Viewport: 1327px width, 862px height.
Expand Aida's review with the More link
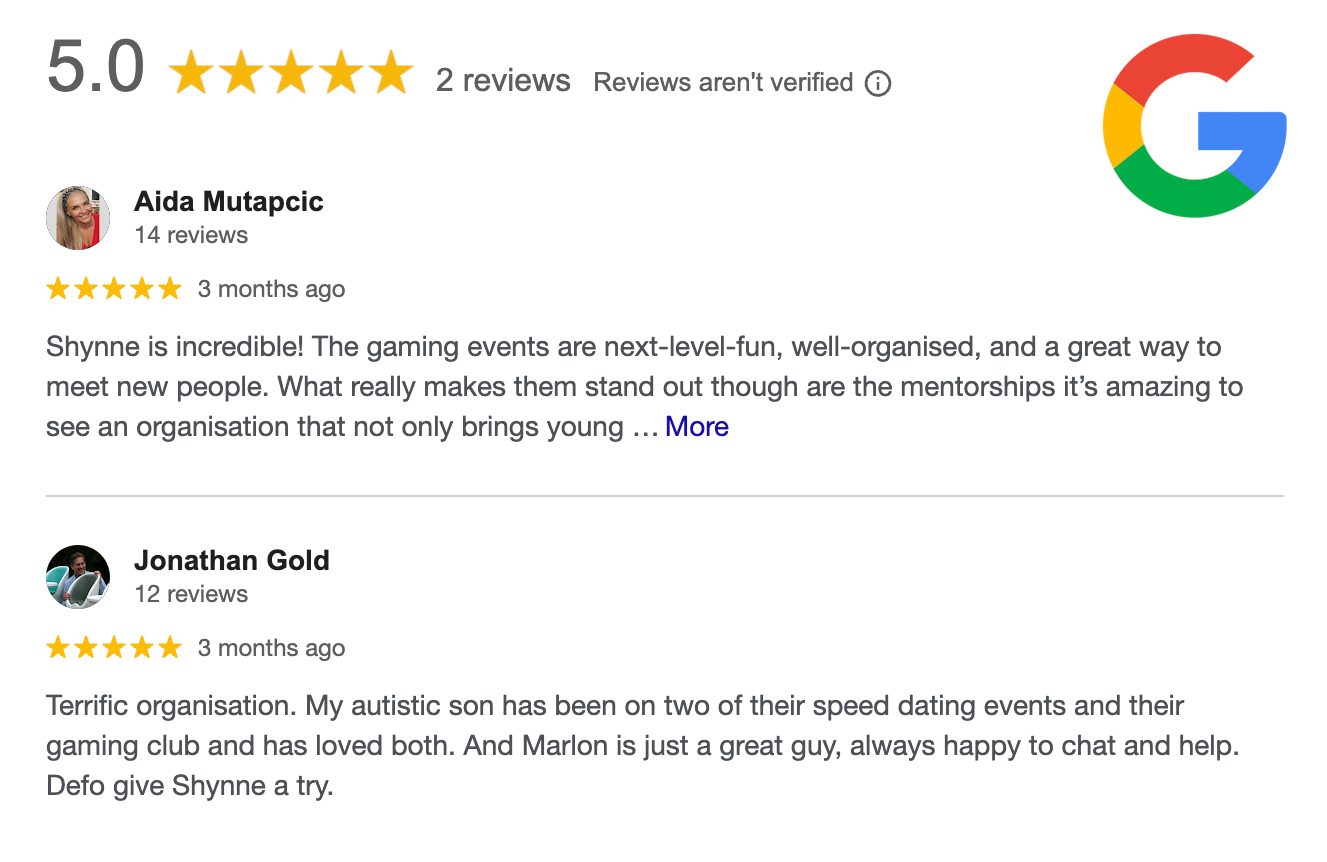pos(697,427)
